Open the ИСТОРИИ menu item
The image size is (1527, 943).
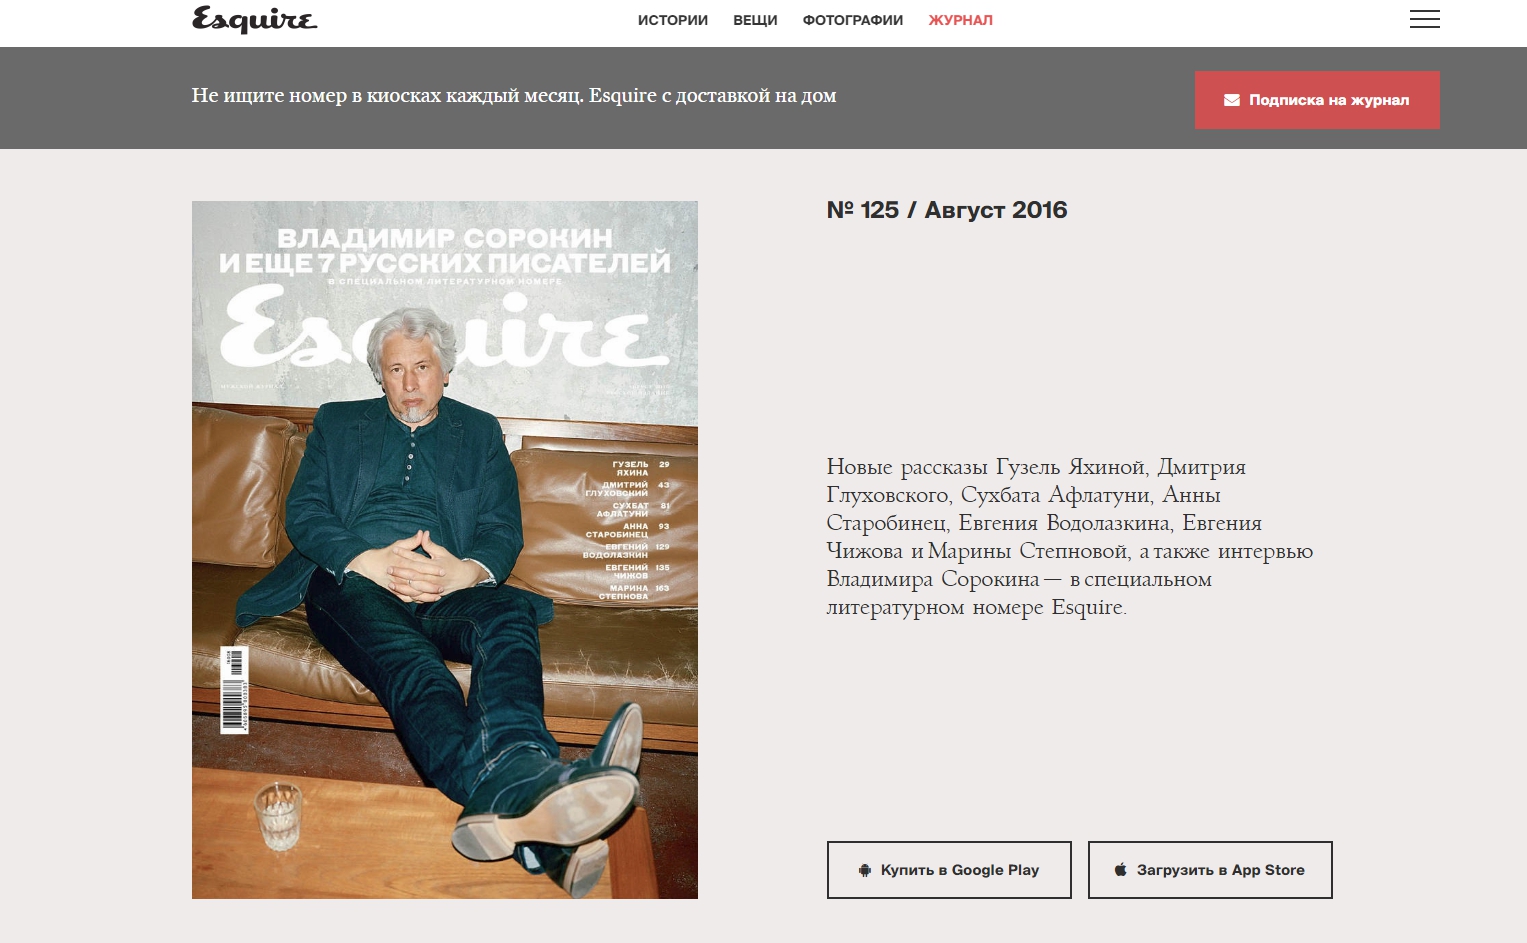click(673, 20)
